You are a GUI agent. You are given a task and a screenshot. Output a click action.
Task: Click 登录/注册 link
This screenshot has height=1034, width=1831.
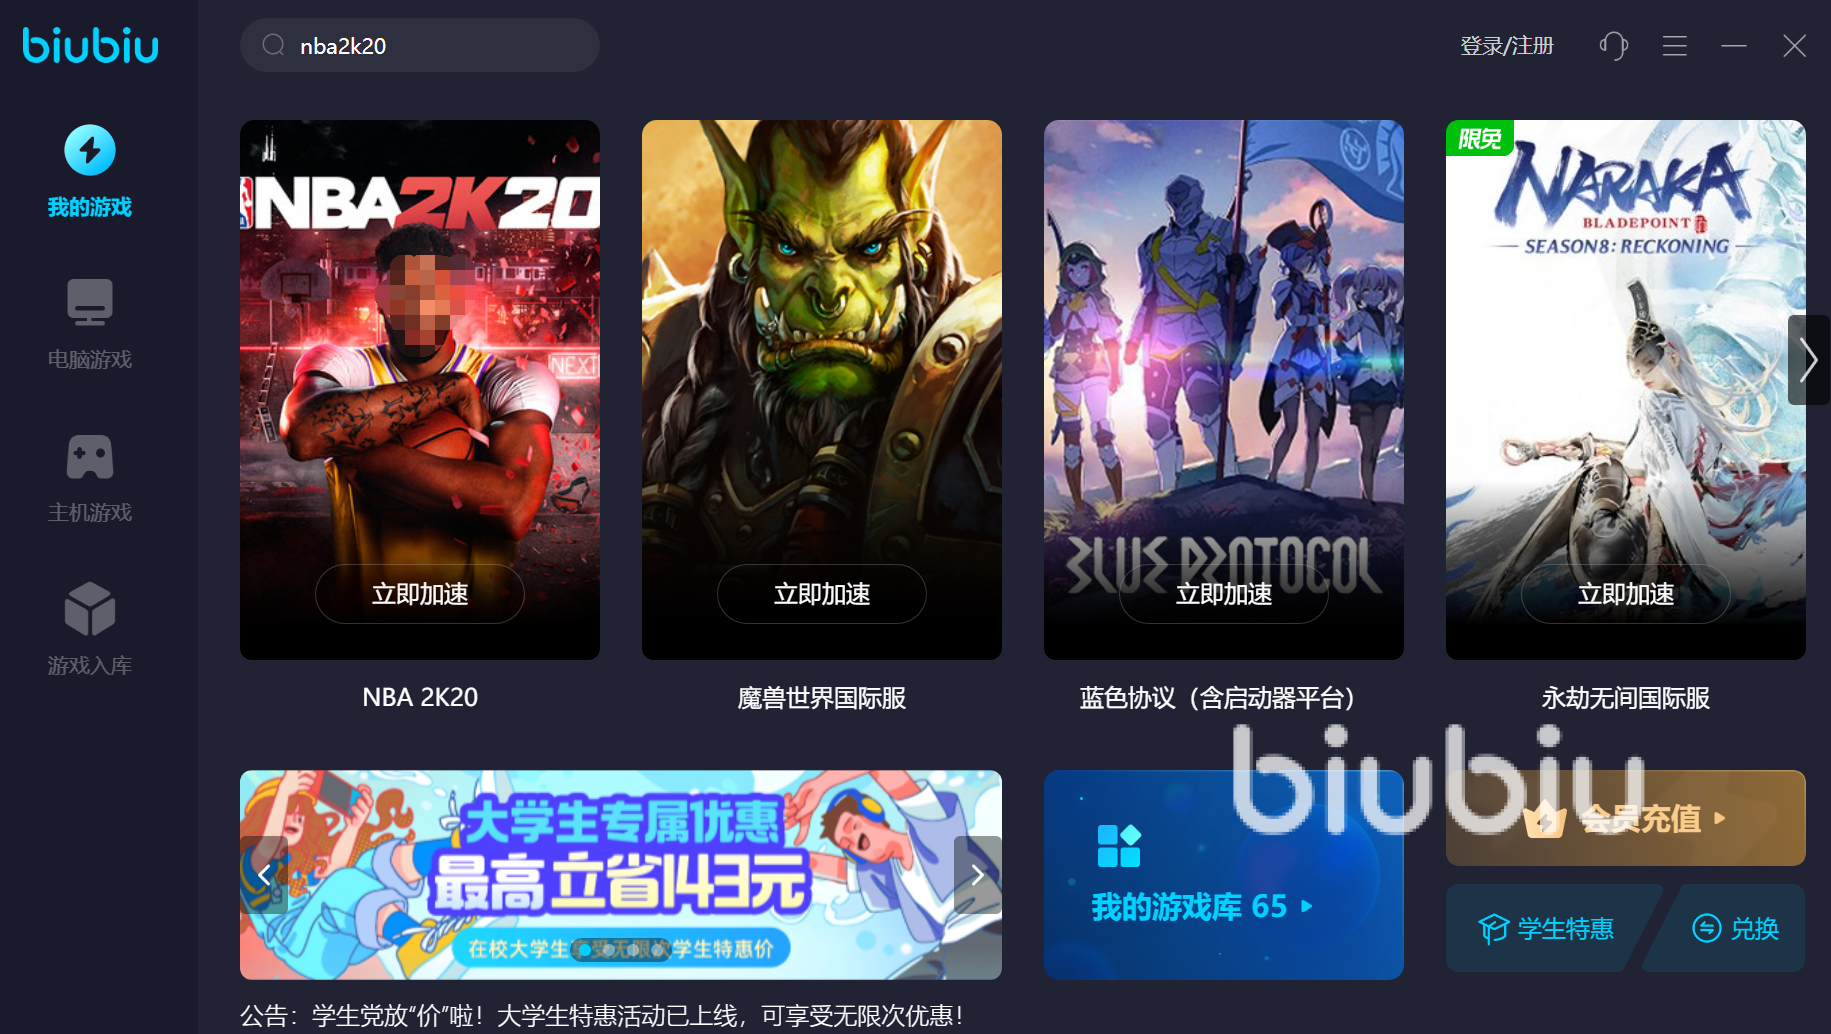coord(1507,46)
